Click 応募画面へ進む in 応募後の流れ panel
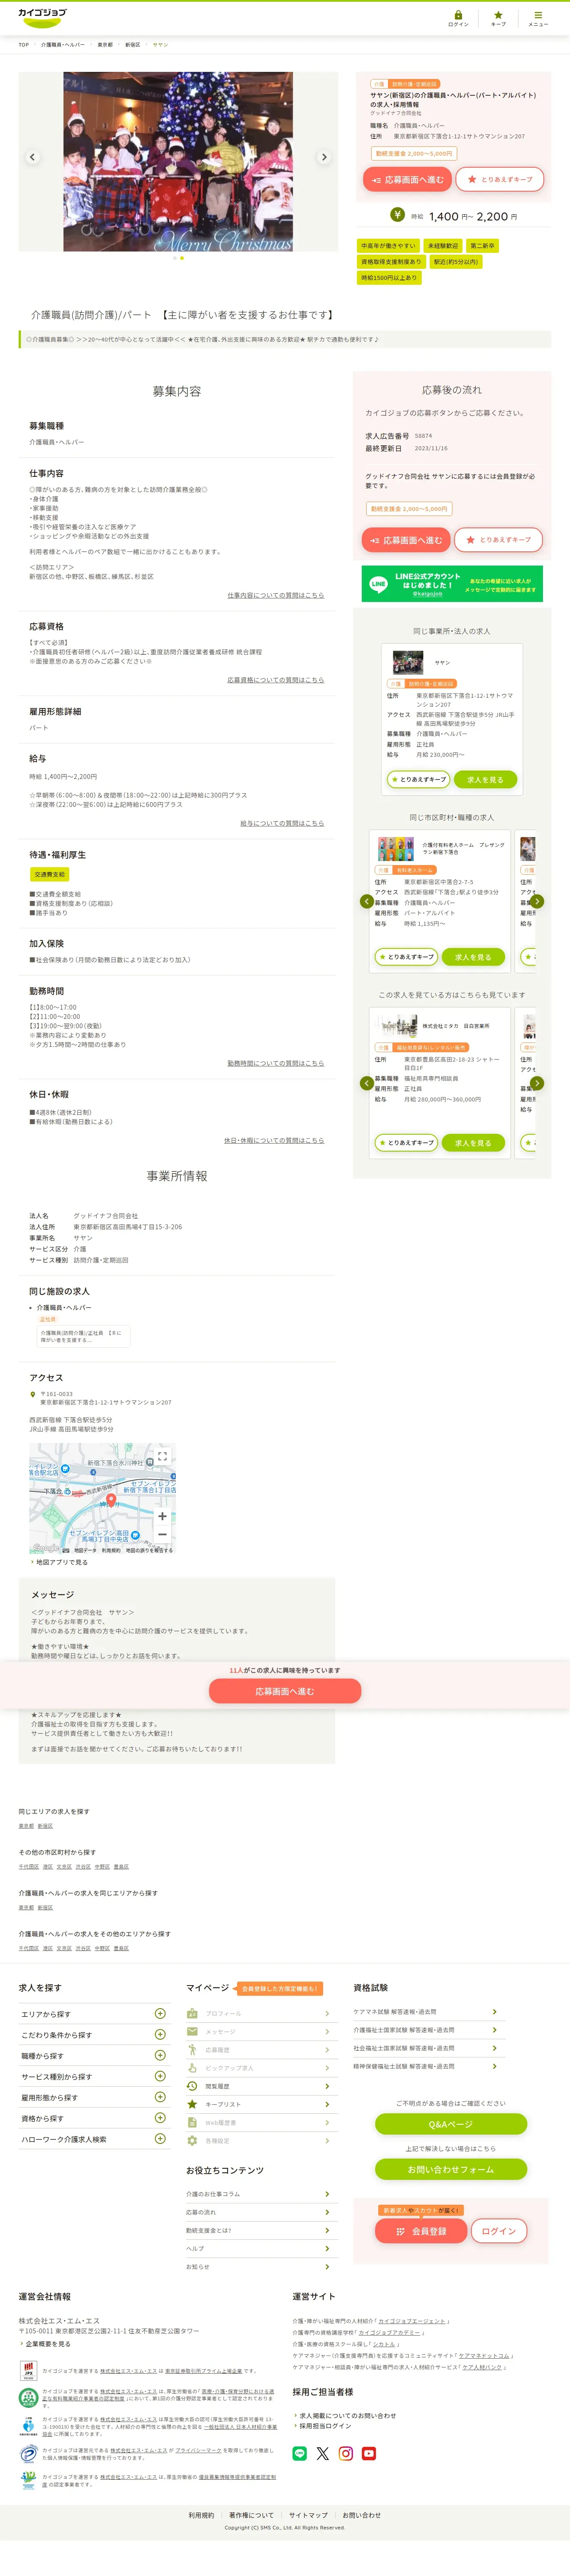The height and width of the screenshot is (2576, 570). coord(406,540)
